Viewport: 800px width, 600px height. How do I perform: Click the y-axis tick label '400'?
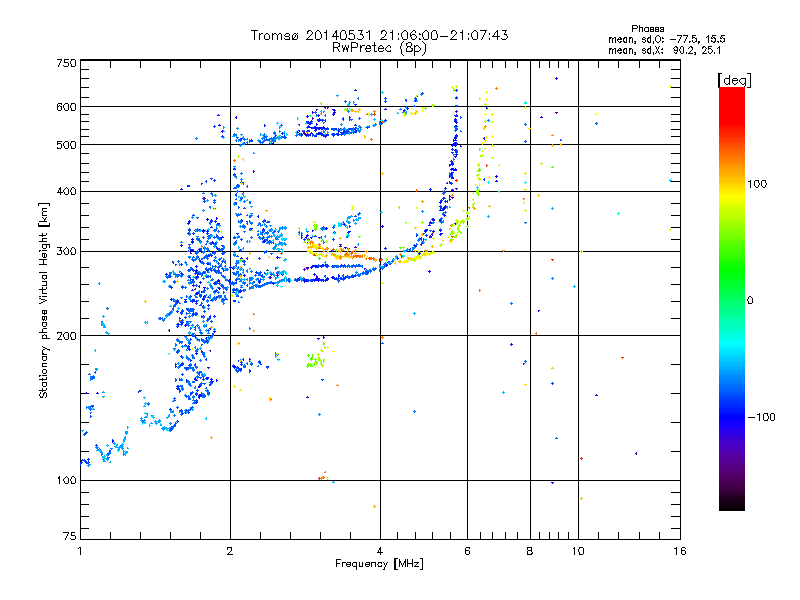(66, 192)
